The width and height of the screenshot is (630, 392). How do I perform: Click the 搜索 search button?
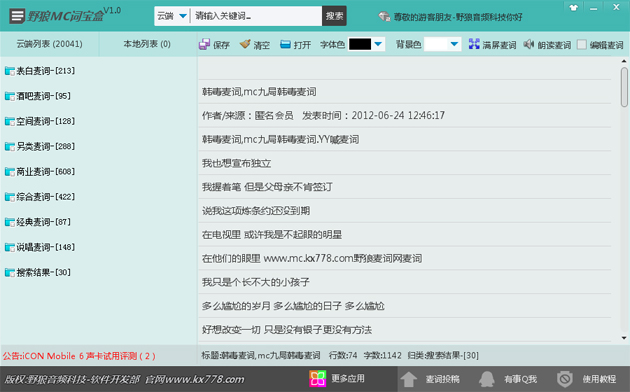[334, 16]
